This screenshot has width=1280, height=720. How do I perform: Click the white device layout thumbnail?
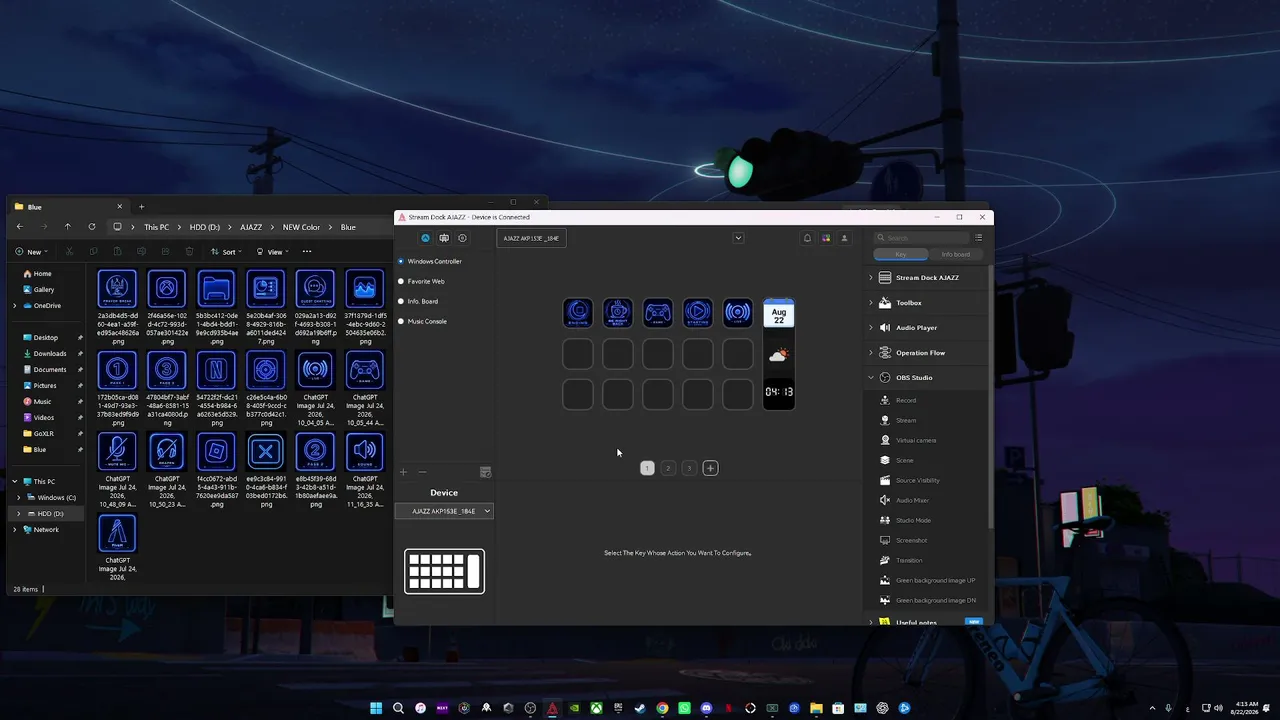tap(444, 571)
